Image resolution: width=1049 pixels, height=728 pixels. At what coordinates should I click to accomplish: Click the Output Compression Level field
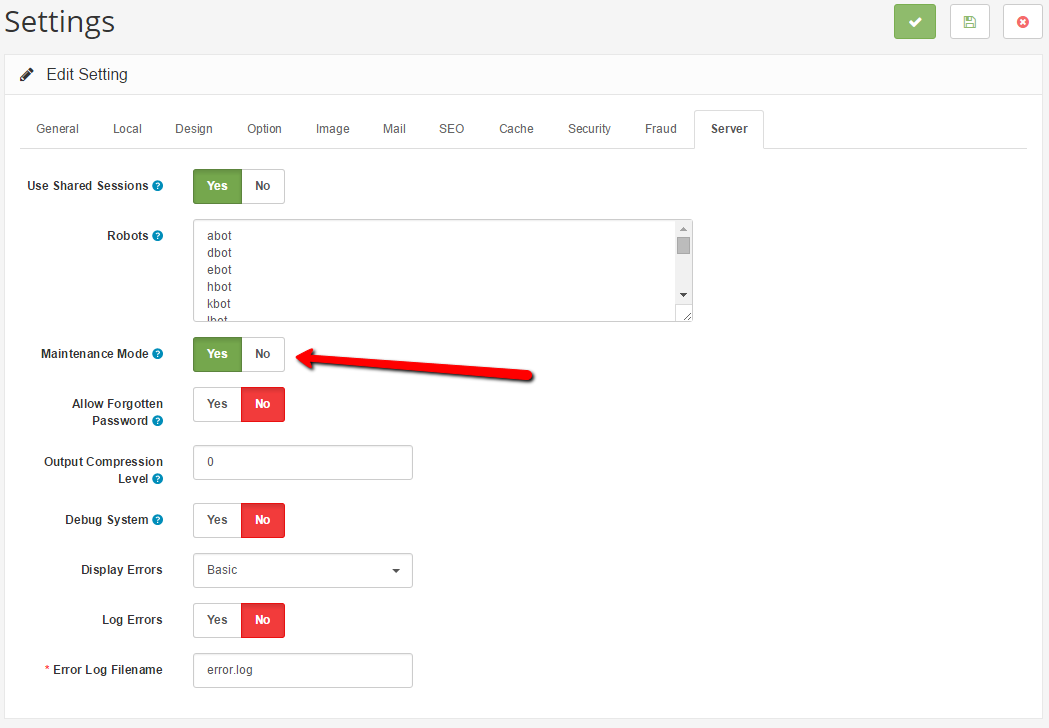[303, 462]
